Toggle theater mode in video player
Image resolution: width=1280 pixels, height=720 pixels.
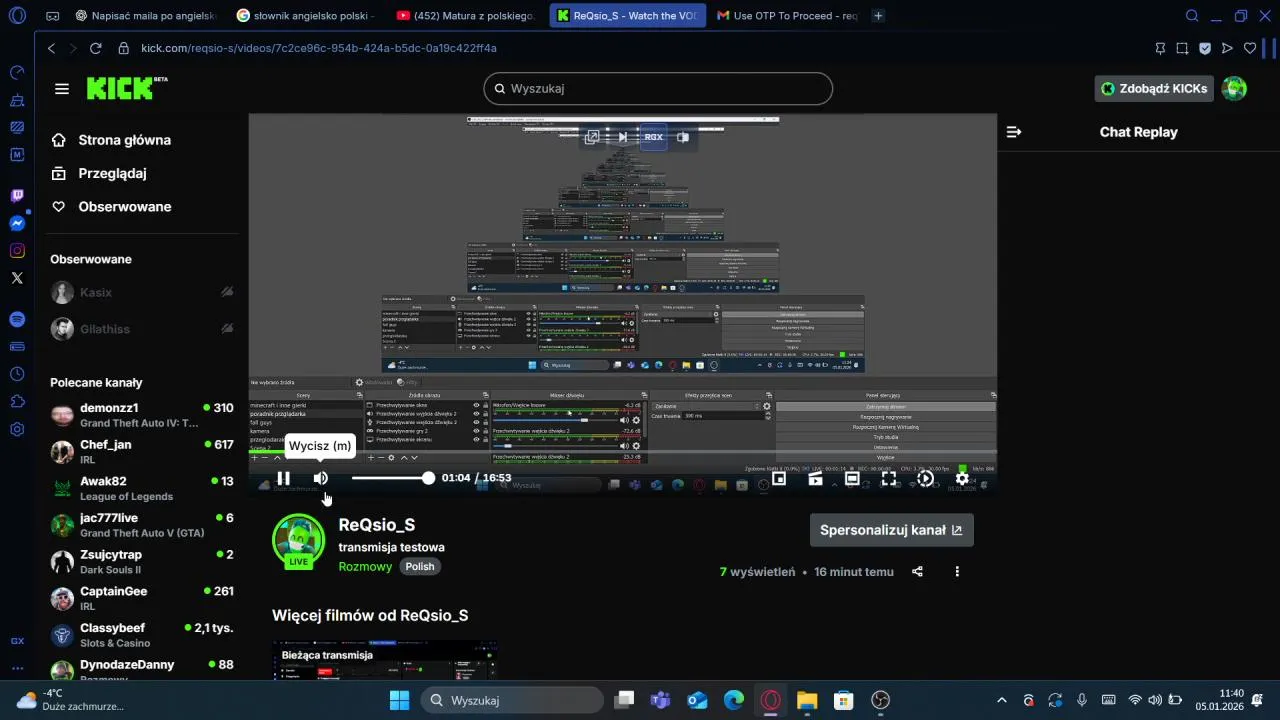point(852,479)
